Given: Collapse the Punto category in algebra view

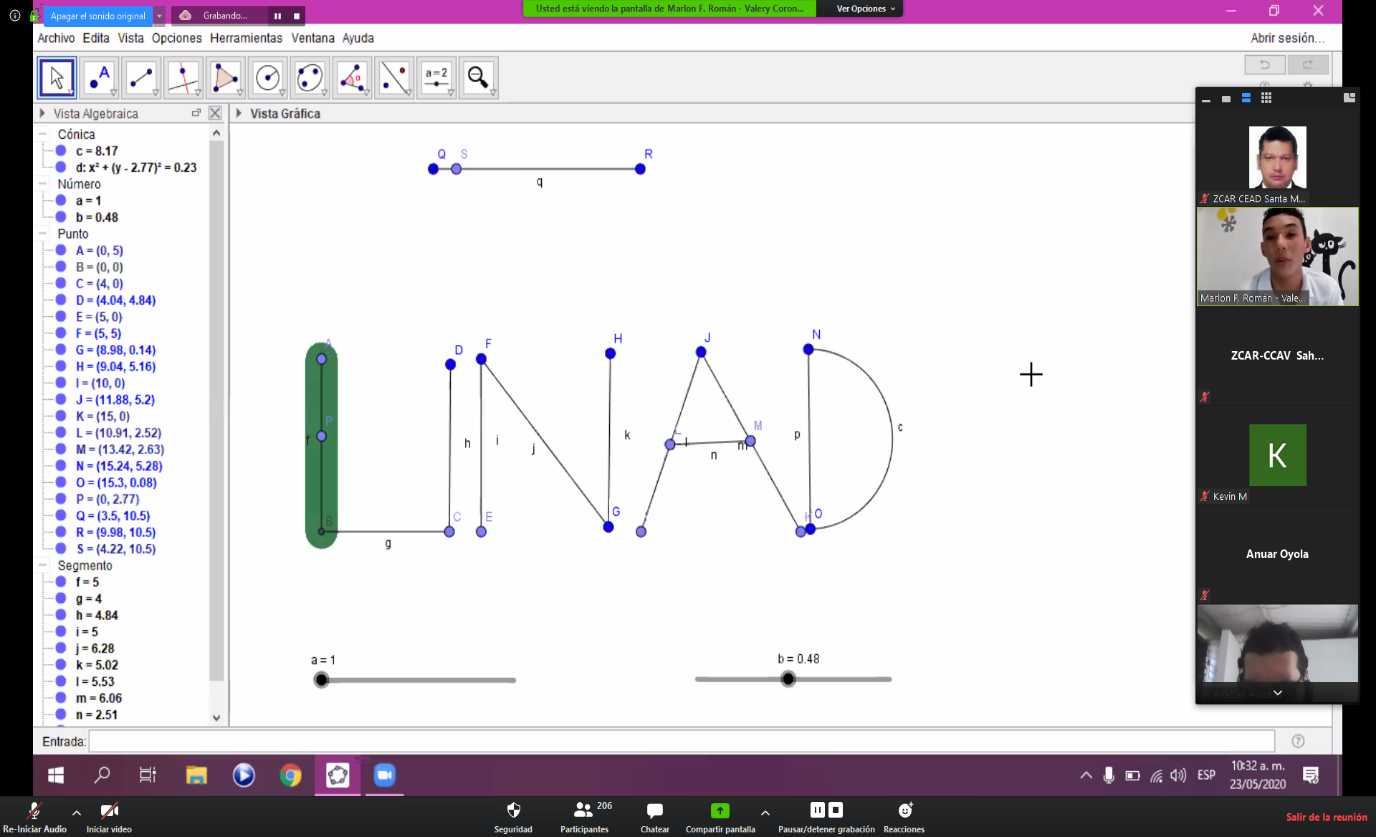Looking at the screenshot, I should point(43,234).
